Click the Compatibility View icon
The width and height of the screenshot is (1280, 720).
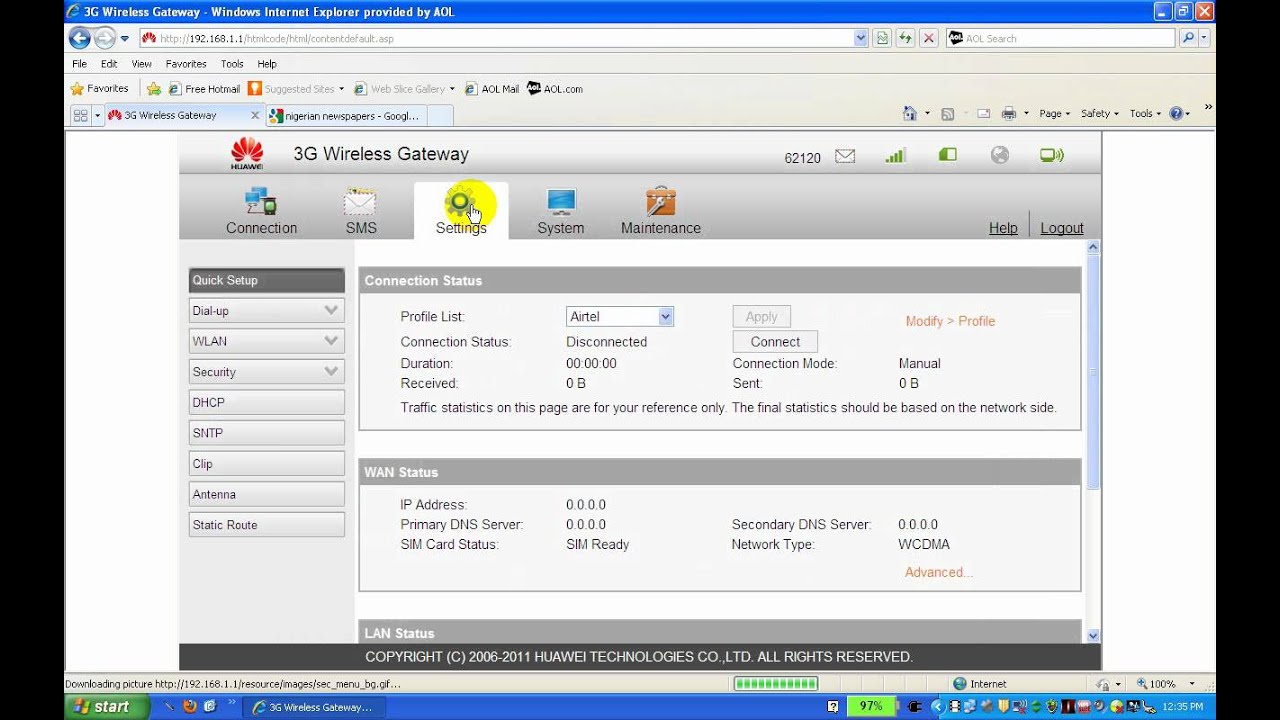pos(882,38)
